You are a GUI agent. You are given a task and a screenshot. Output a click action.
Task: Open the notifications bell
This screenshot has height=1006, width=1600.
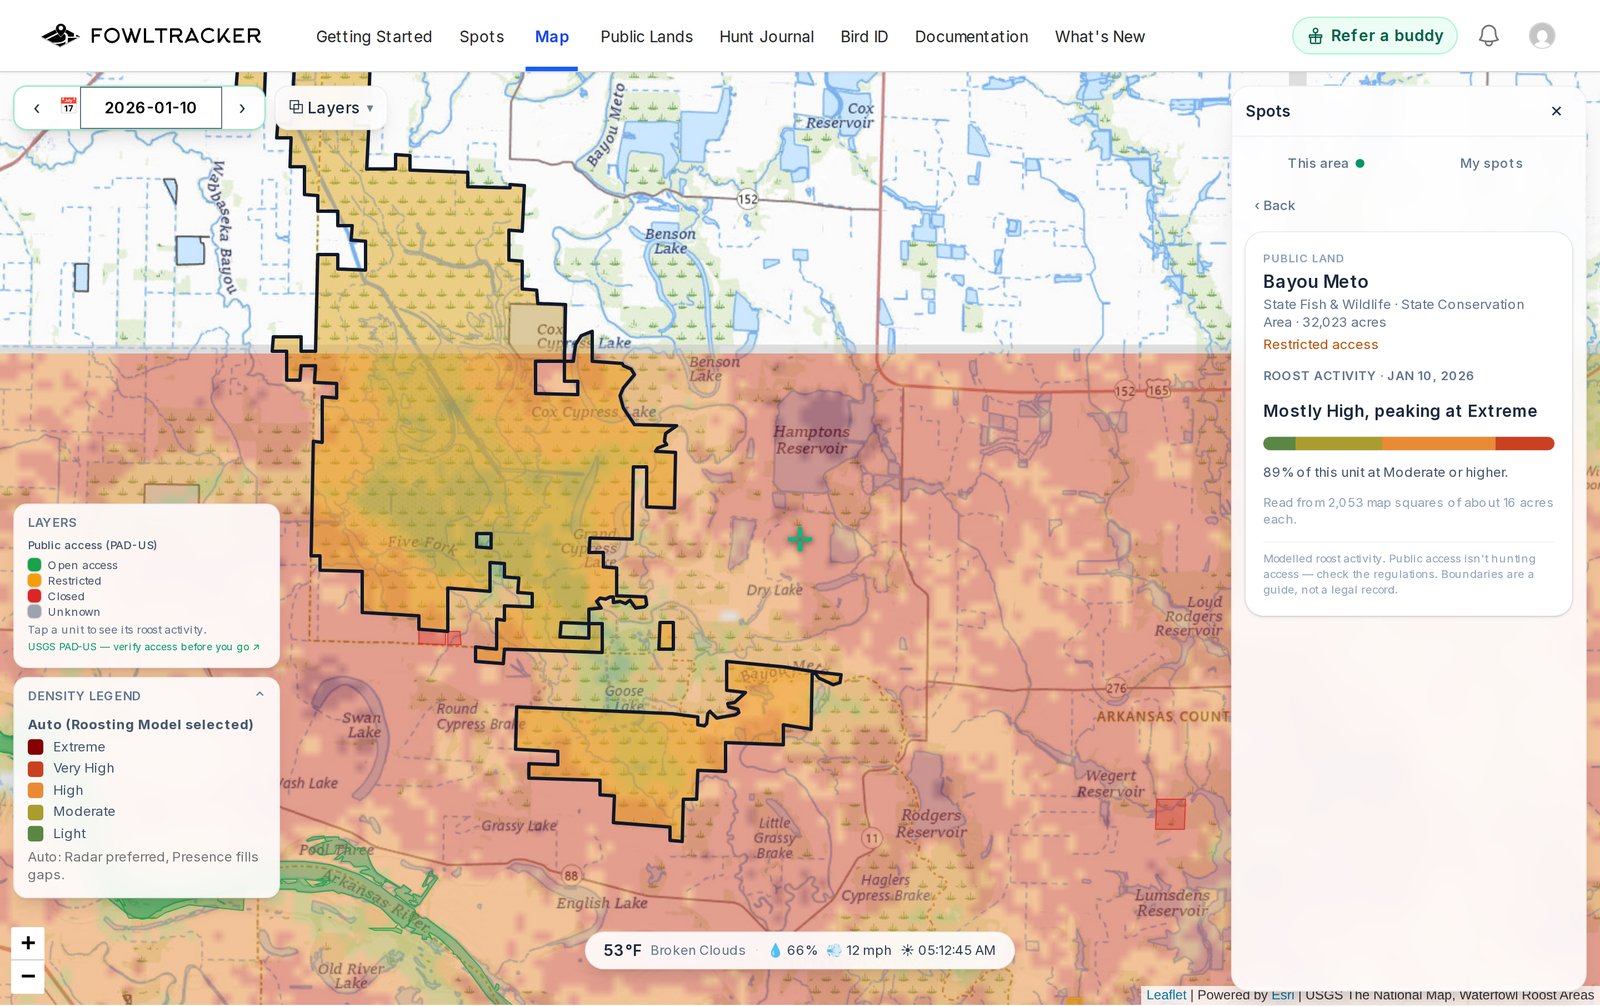[1489, 36]
